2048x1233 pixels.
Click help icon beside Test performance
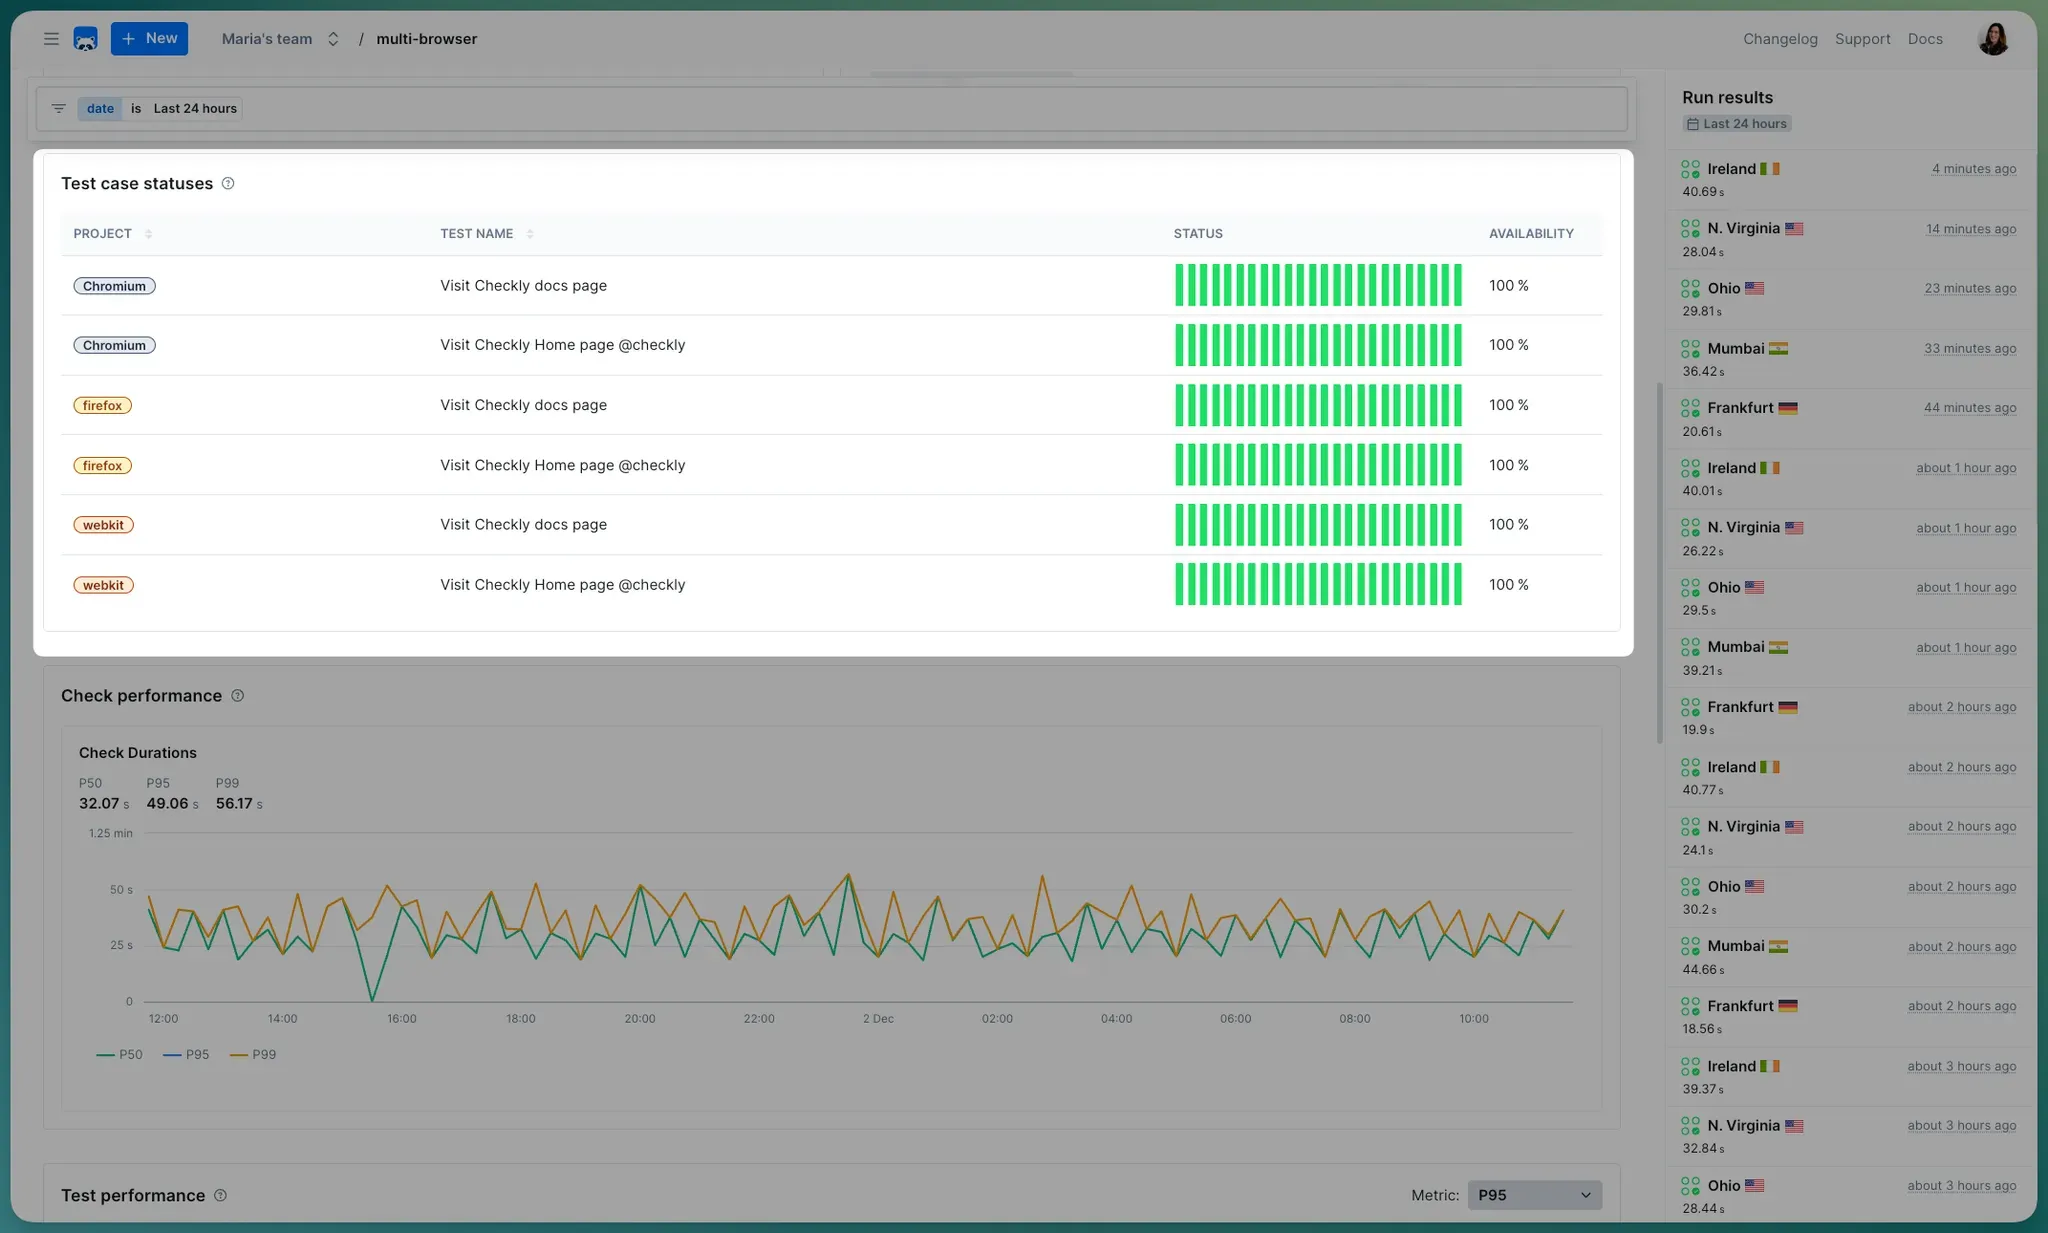221,1195
